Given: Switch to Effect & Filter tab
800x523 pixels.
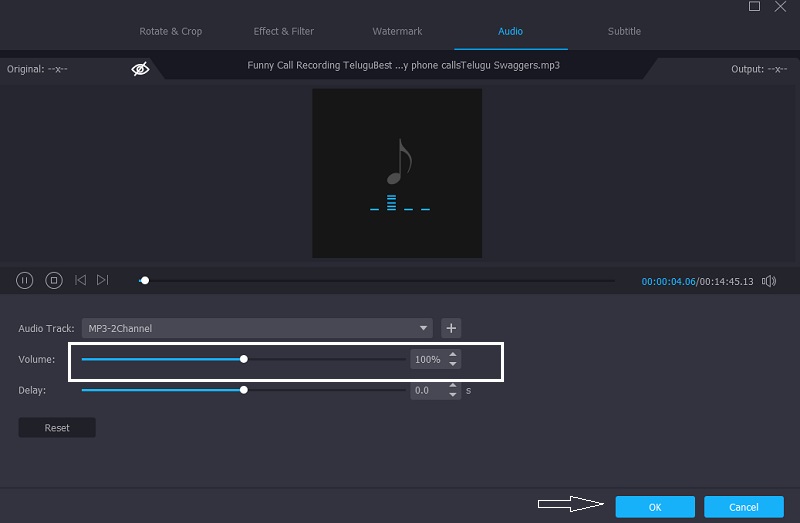Looking at the screenshot, I should pyautogui.click(x=284, y=31).
